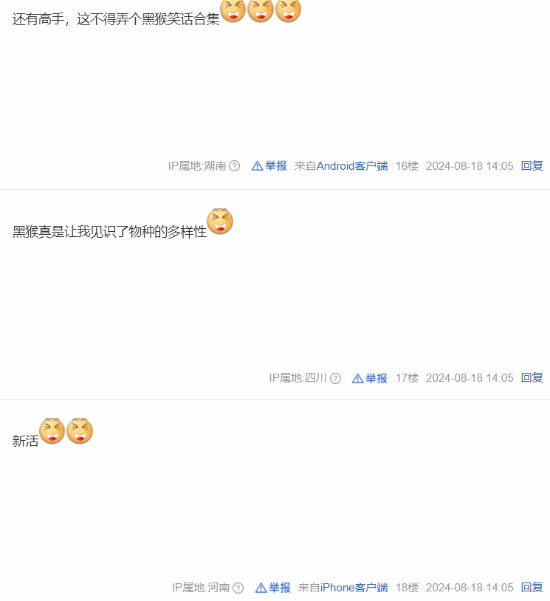Open the Android客户端 link
The width and height of the screenshot is (550, 601).
pos(352,166)
